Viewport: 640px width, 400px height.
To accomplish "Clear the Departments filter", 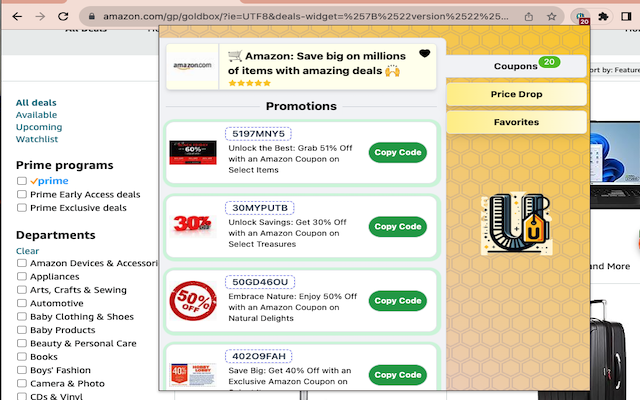I will coord(27,251).
